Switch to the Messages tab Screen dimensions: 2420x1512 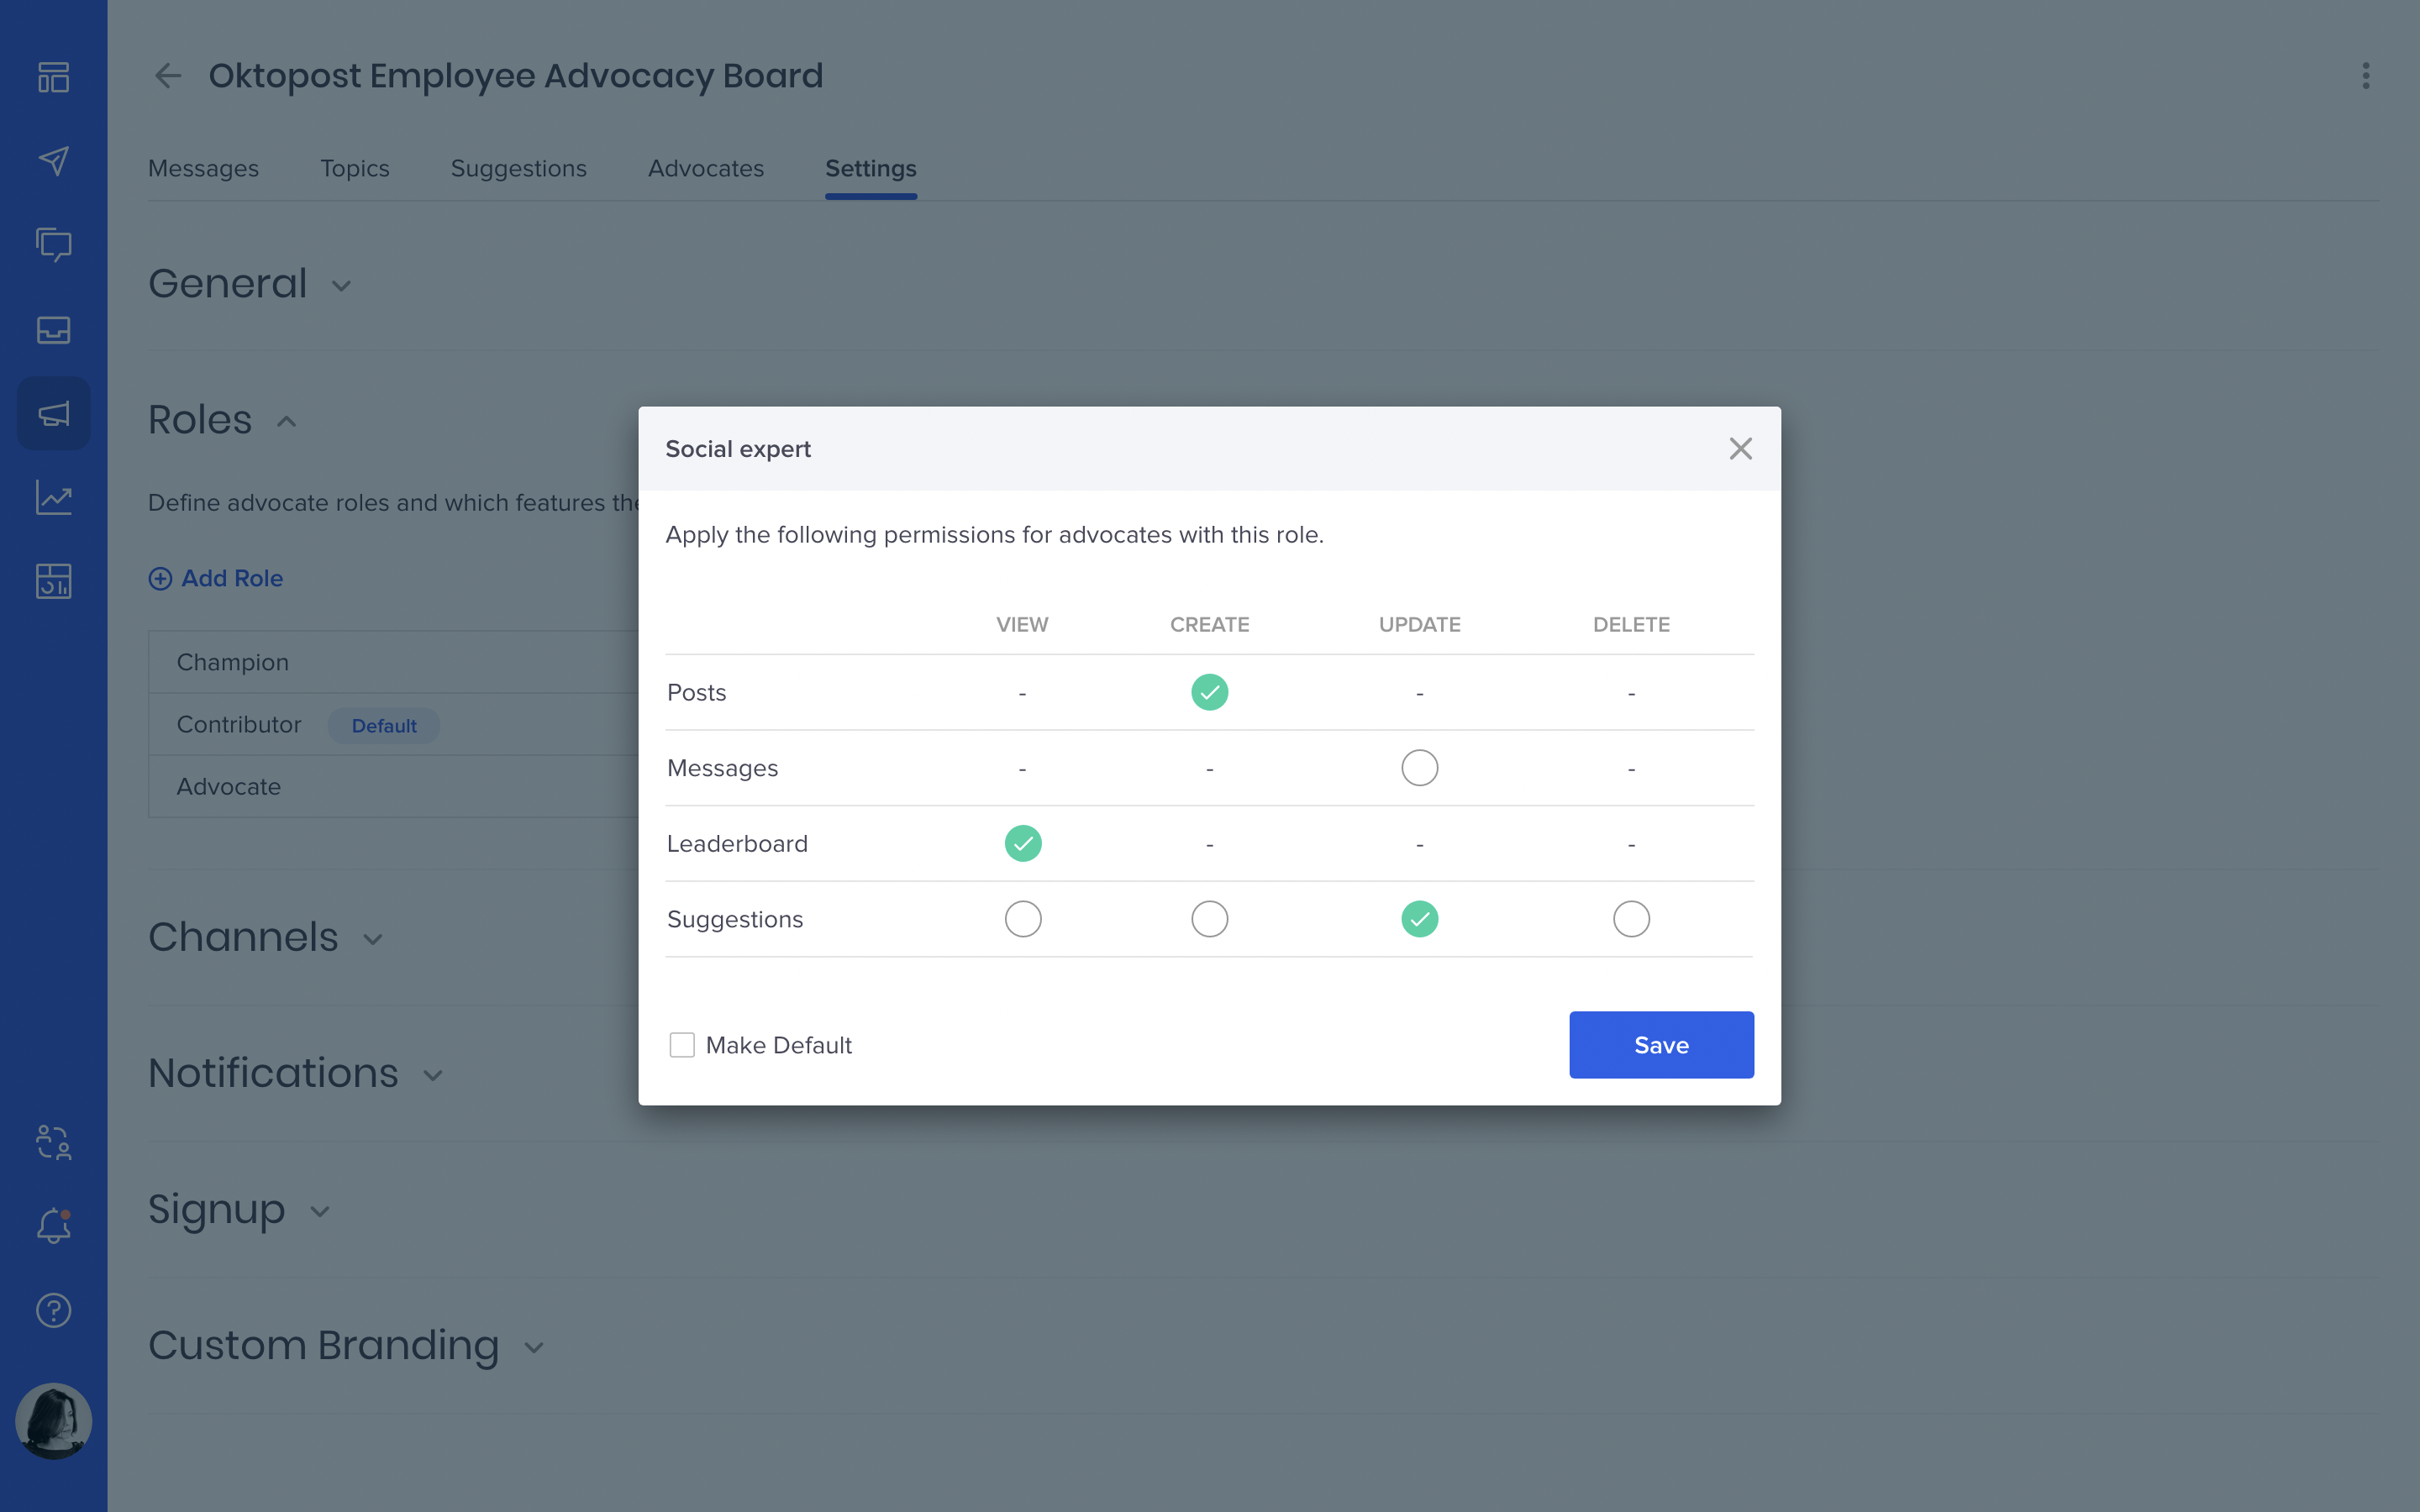[x=203, y=168]
